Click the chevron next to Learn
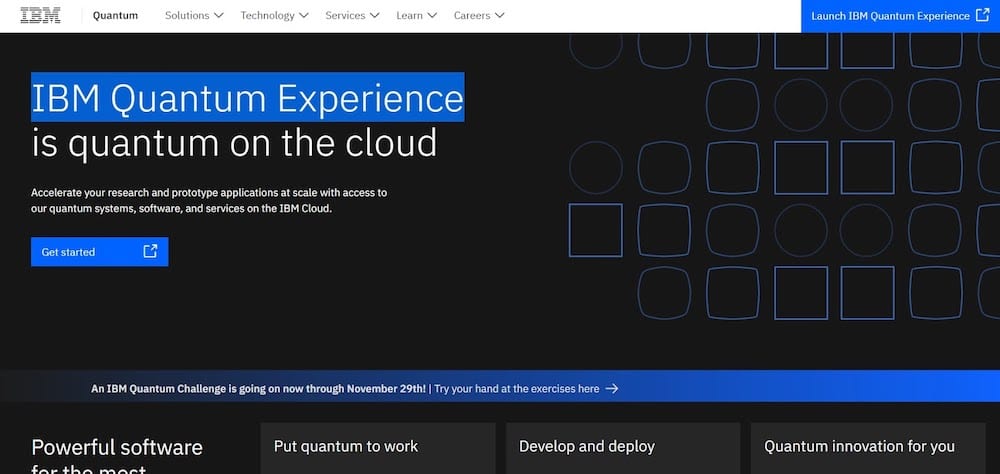This screenshot has height=474, width=1000. click(x=432, y=15)
